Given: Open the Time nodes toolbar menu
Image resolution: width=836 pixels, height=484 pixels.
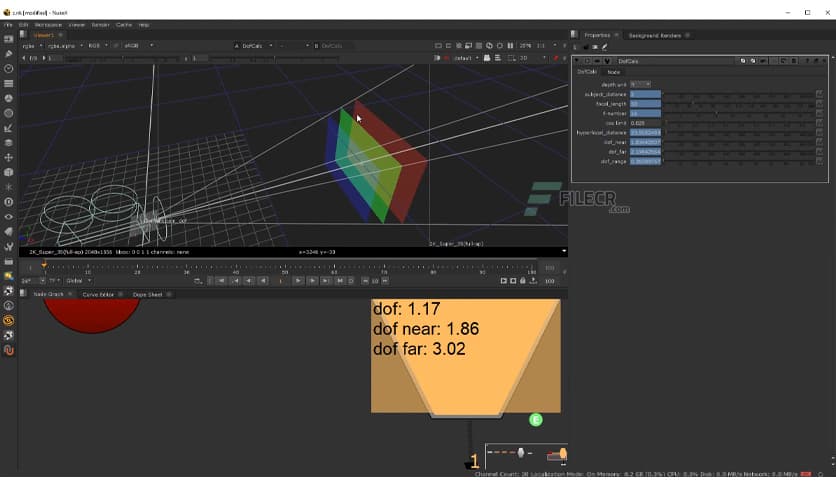Looking at the screenshot, I should tap(9, 69).
